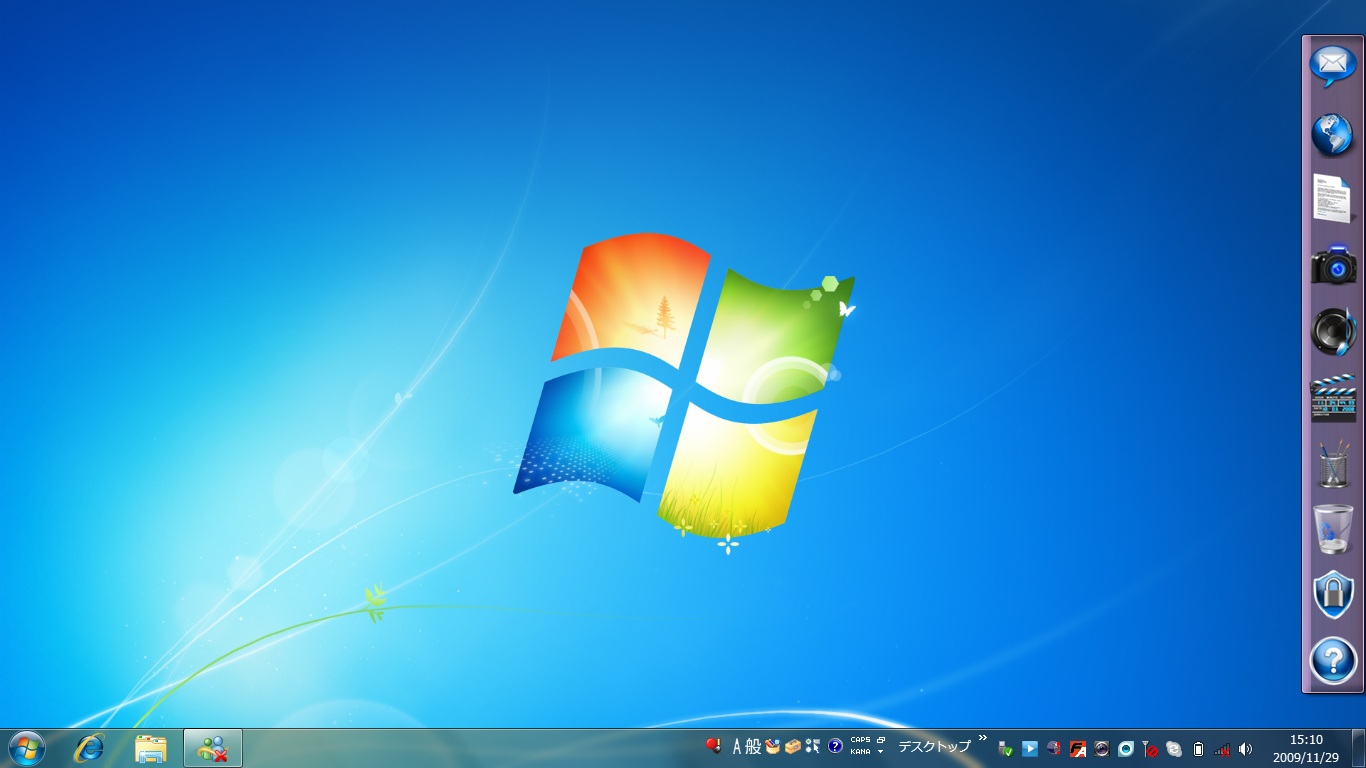Open Windows Explorer folder on the taskbar
The image size is (1366, 768).
(x=151, y=748)
